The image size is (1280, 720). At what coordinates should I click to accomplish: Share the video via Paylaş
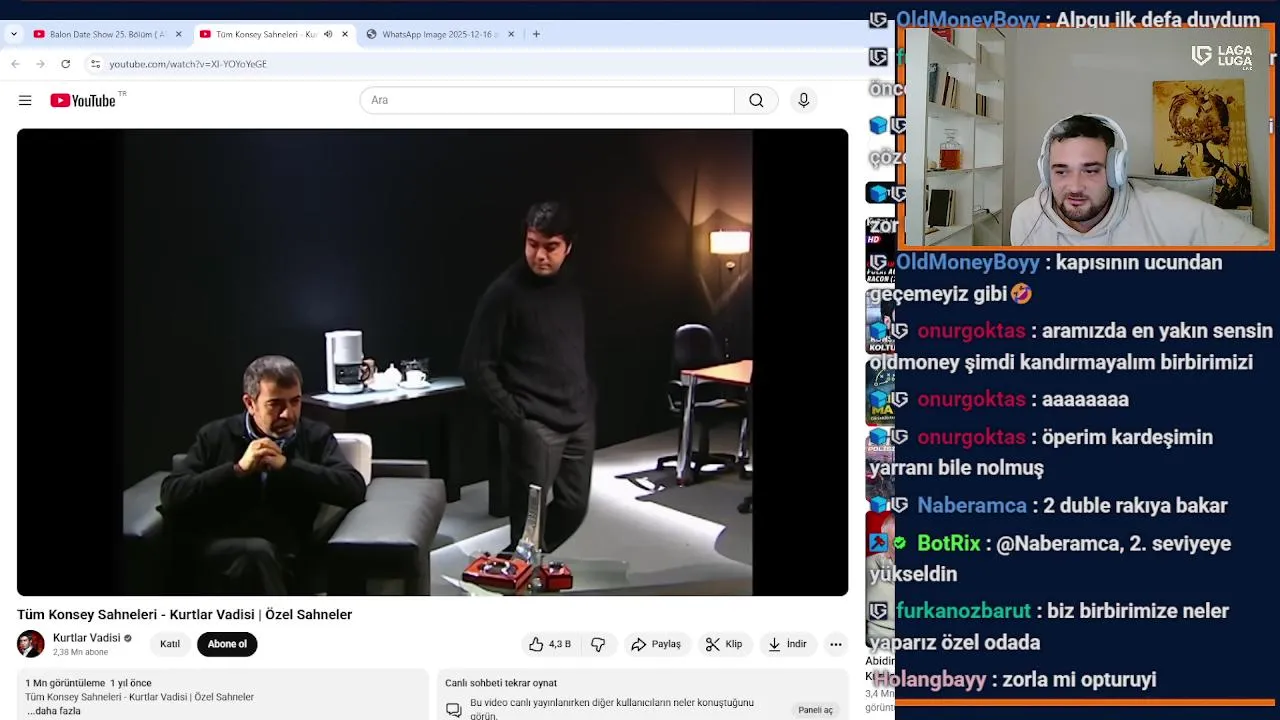656,644
